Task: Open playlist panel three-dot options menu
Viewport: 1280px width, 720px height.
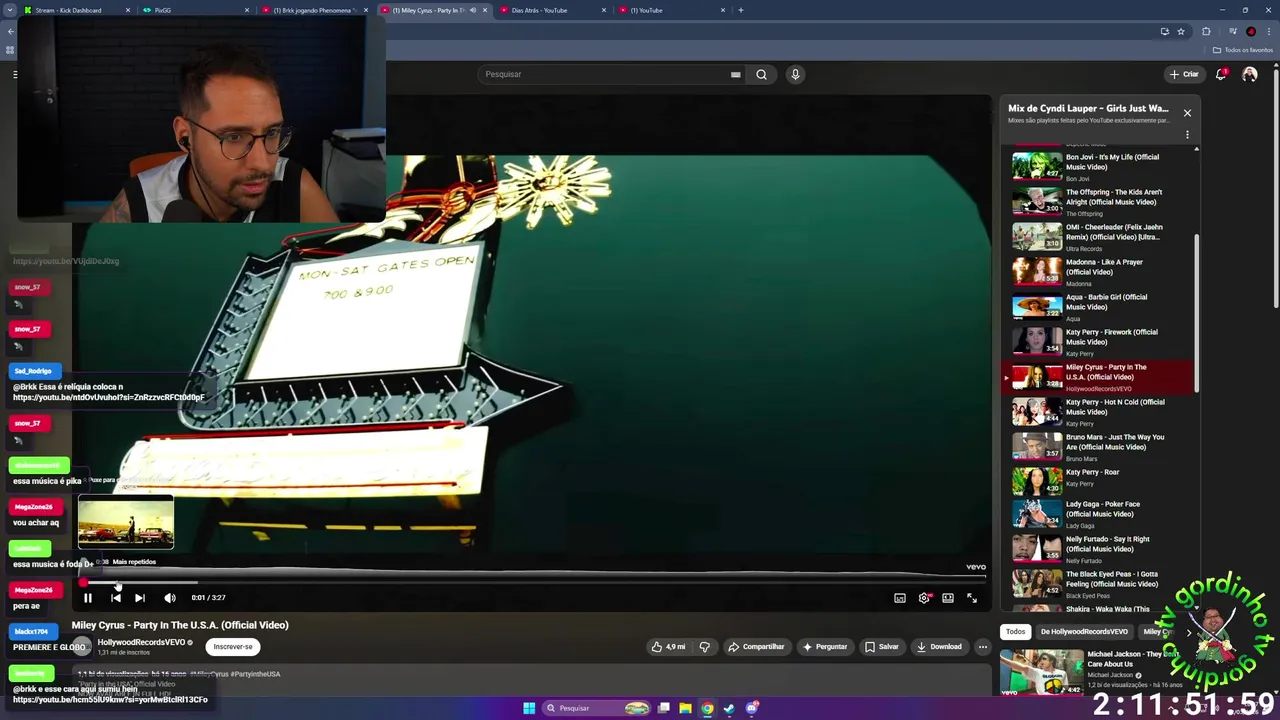Action: pyautogui.click(x=1187, y=135)
